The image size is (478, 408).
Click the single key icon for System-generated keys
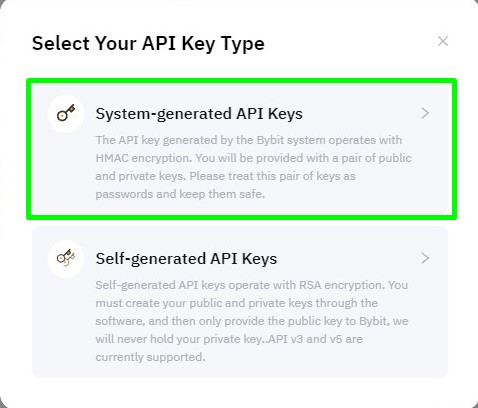click(x=66, y=113)
